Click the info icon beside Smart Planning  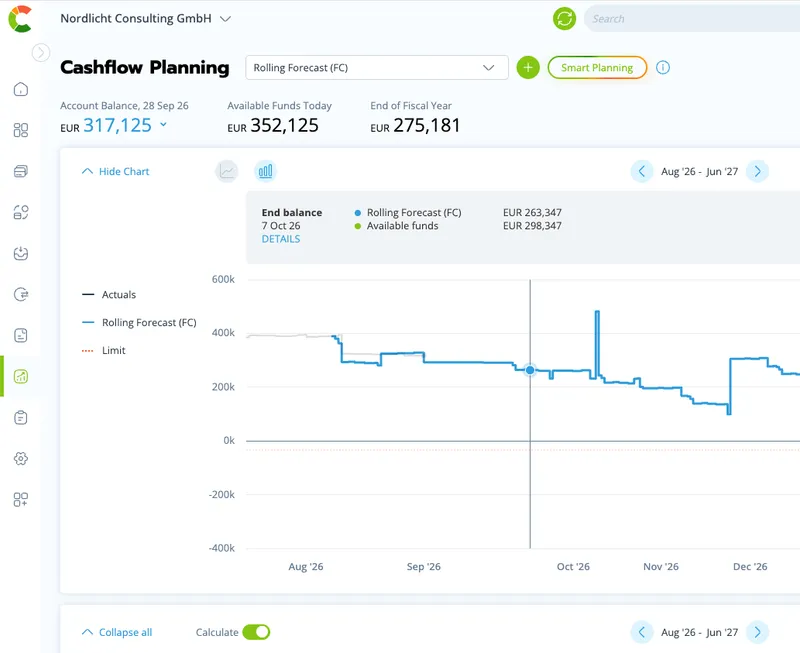[663, 67]
